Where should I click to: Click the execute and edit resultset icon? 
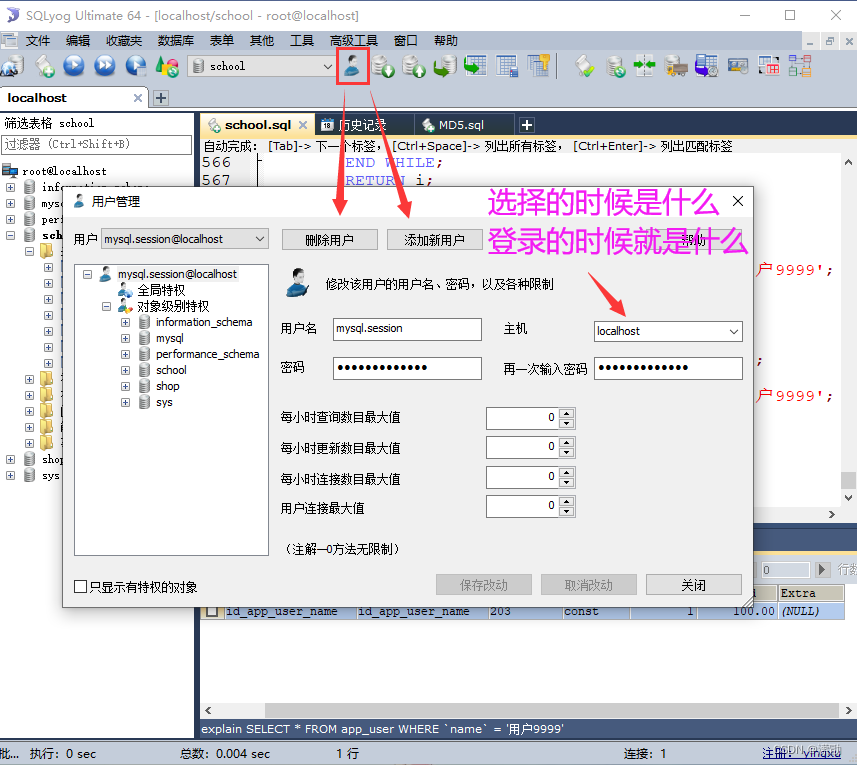(136, 66)
